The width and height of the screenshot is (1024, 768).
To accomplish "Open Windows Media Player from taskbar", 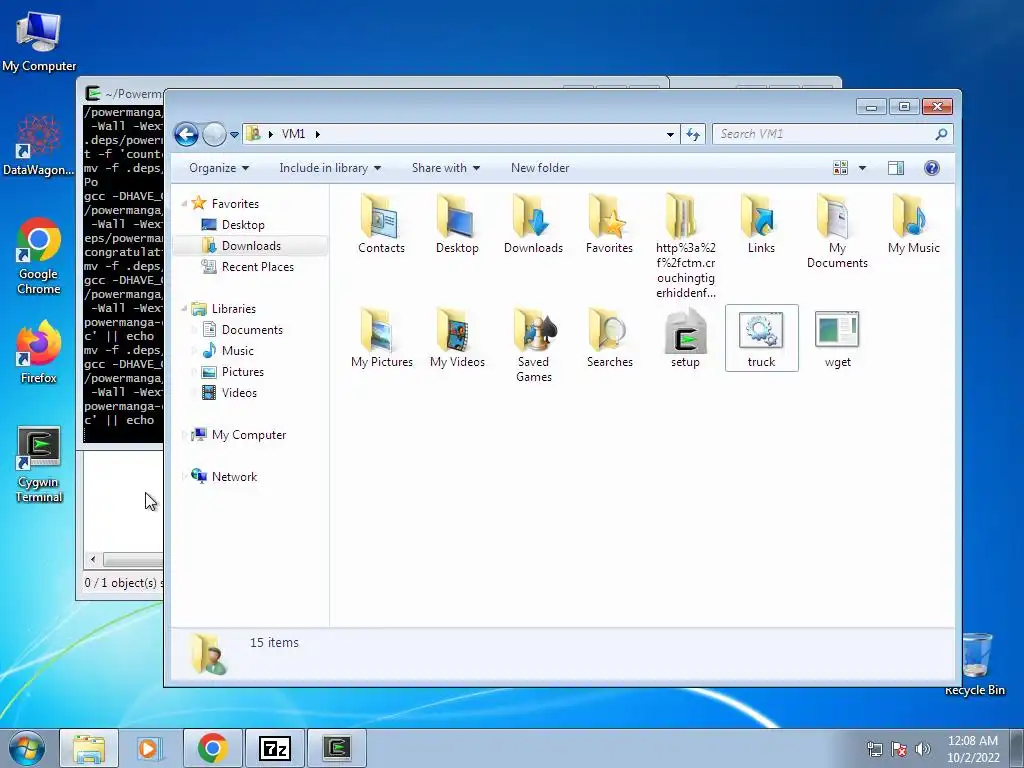I will [150, 748].
